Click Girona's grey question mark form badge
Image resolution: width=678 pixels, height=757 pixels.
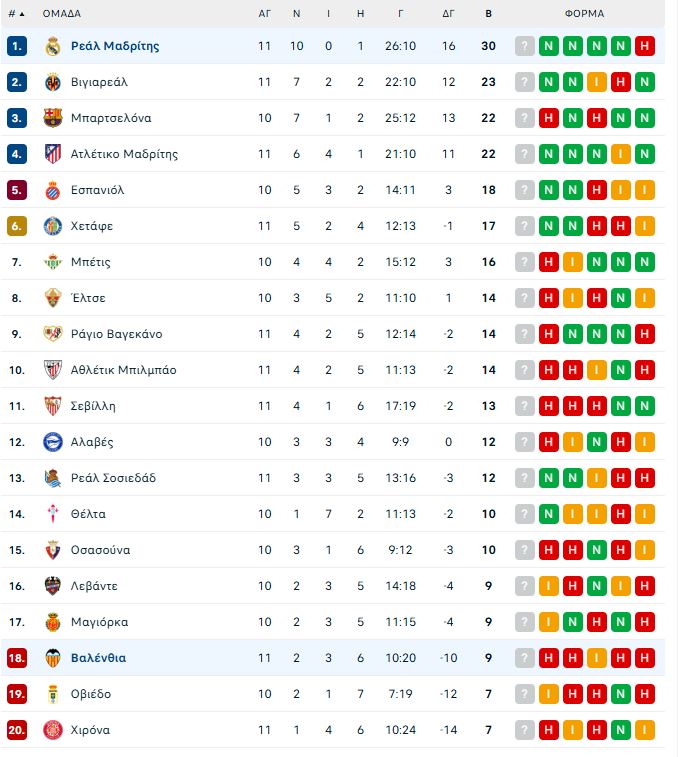[x=525, y=730]
